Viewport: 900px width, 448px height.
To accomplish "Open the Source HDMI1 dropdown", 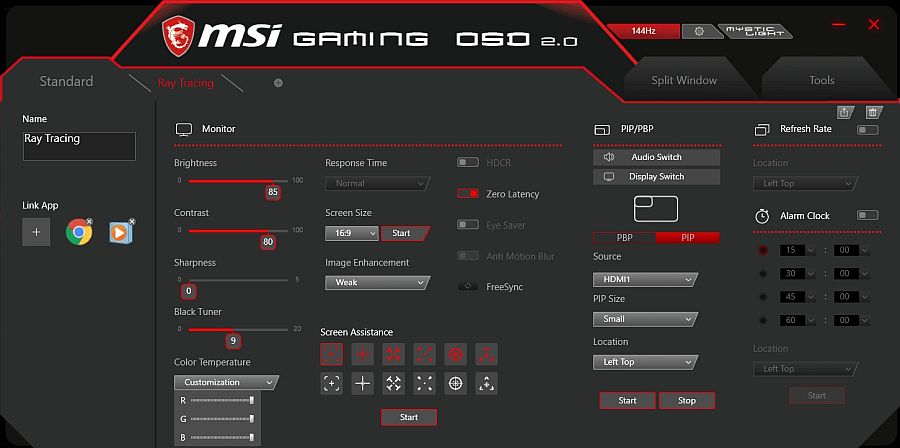I will pos(645,279).
